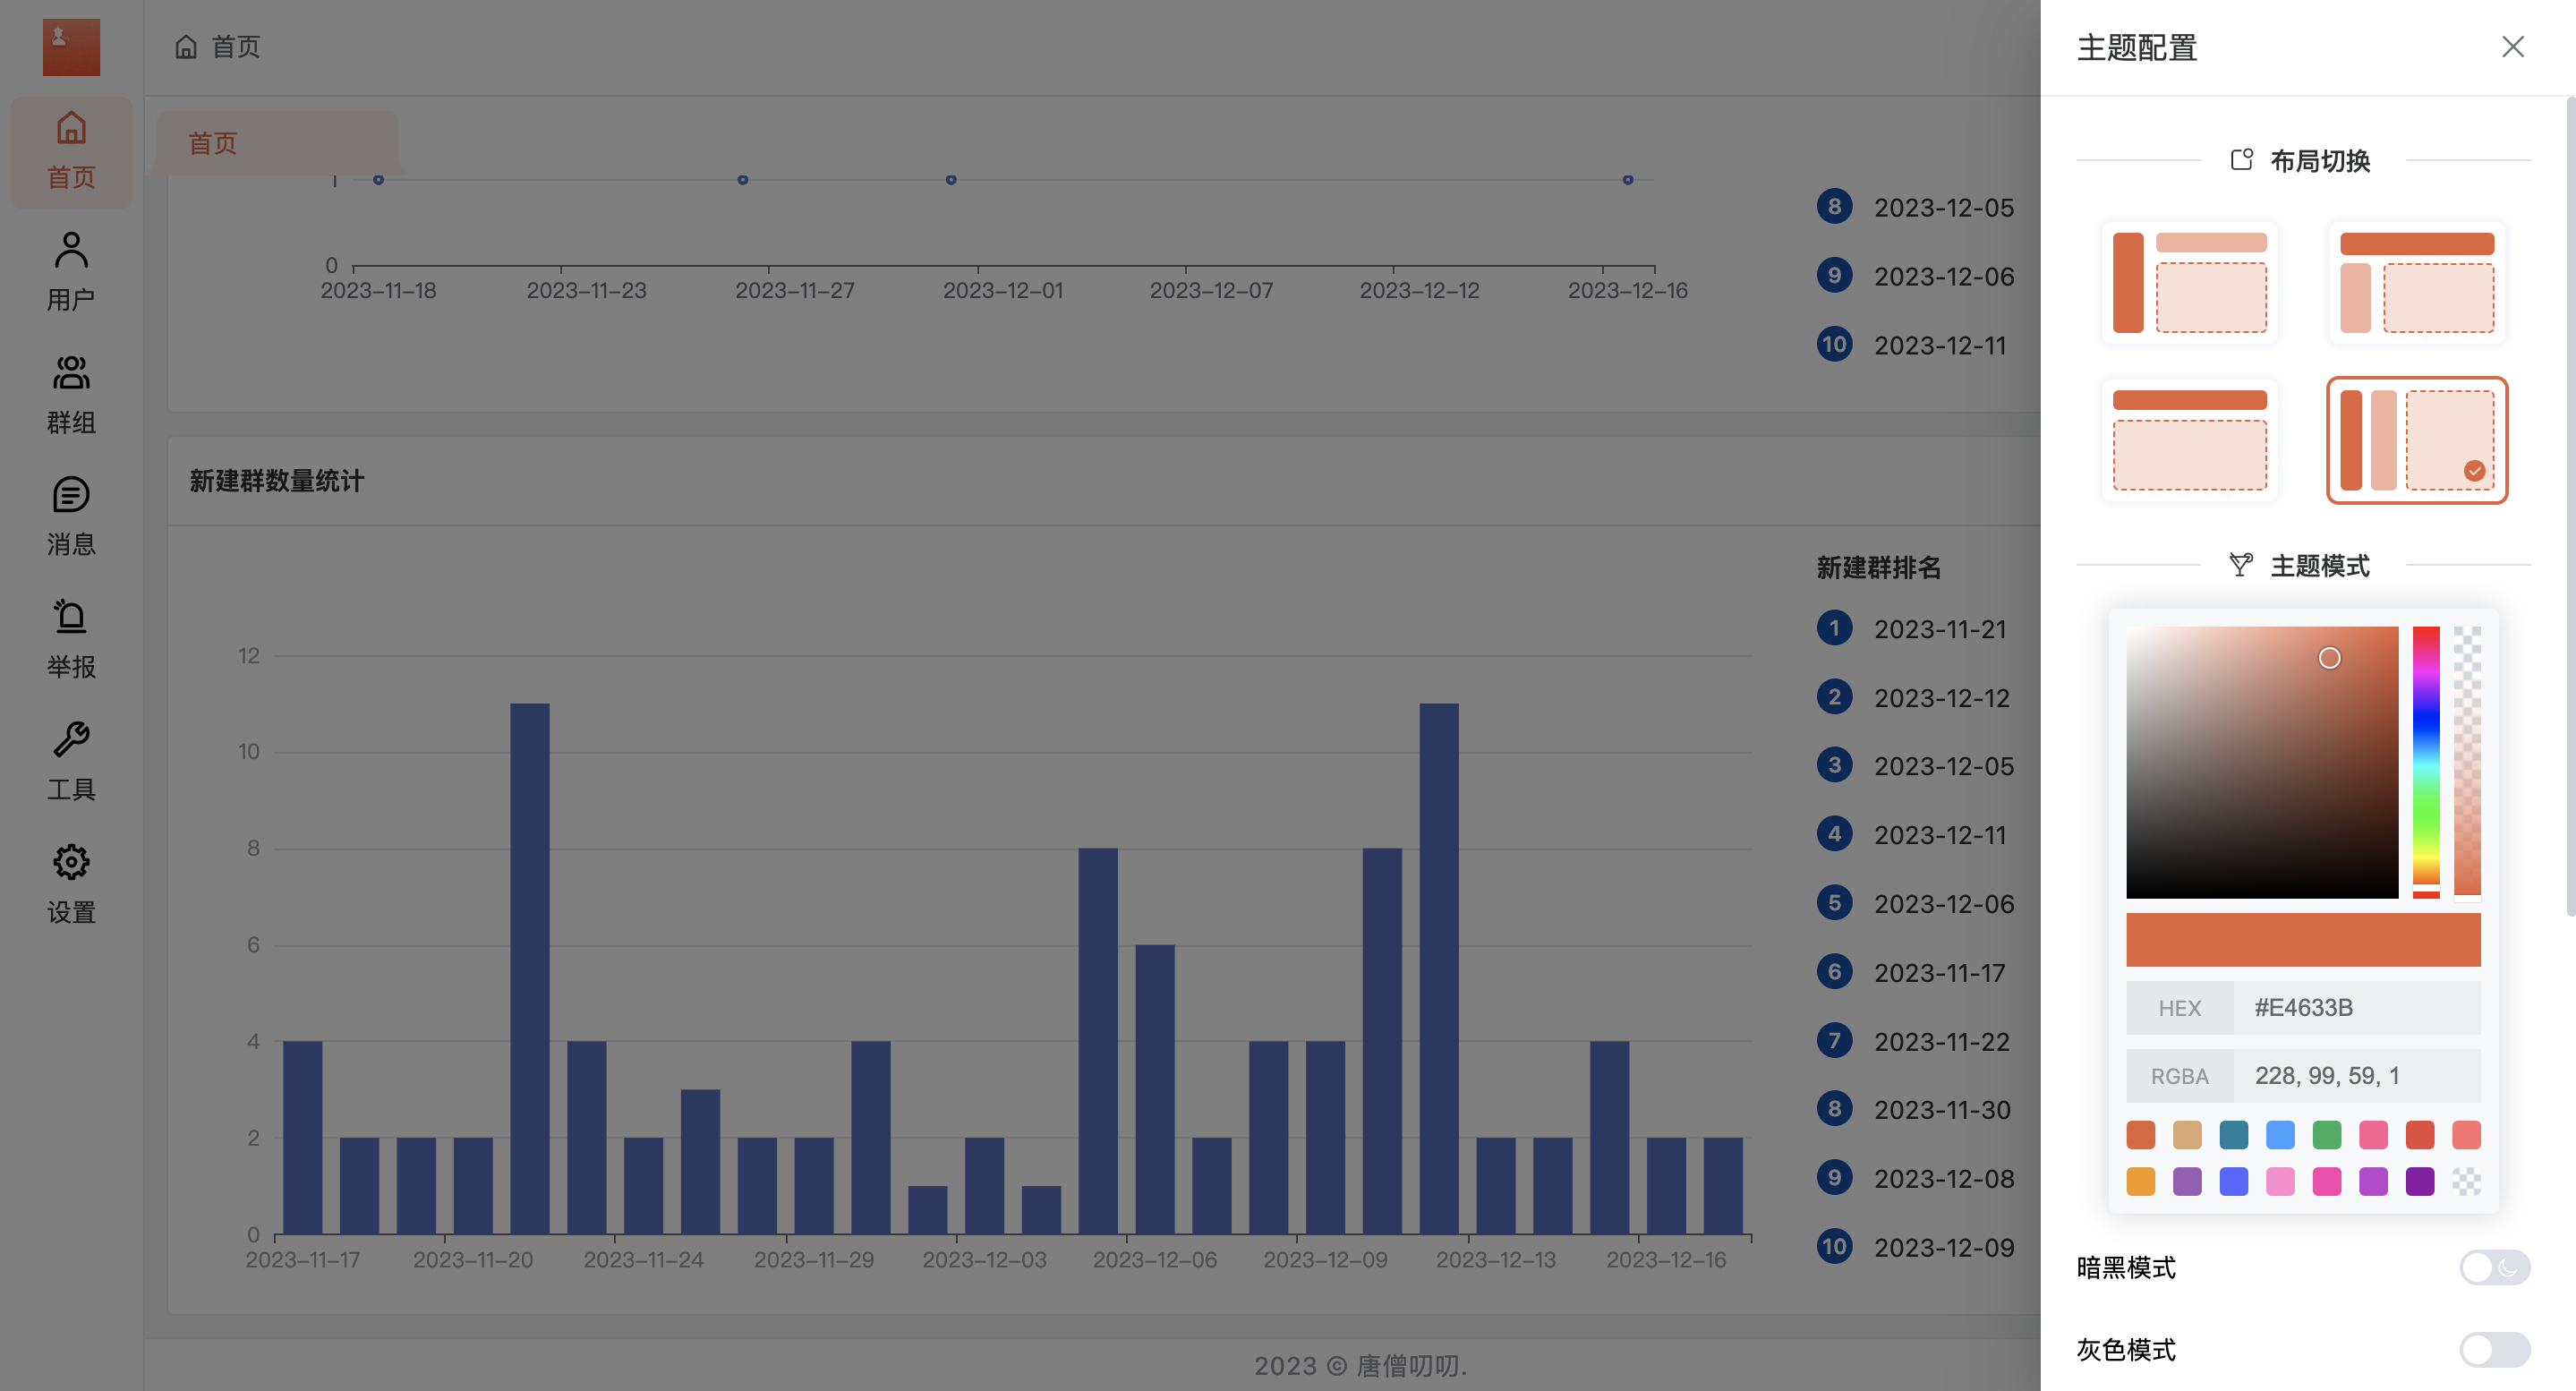Pick the green preset color swatch
The height and width of the screenshot is (1391, 2576).
coord(2326,1135)
